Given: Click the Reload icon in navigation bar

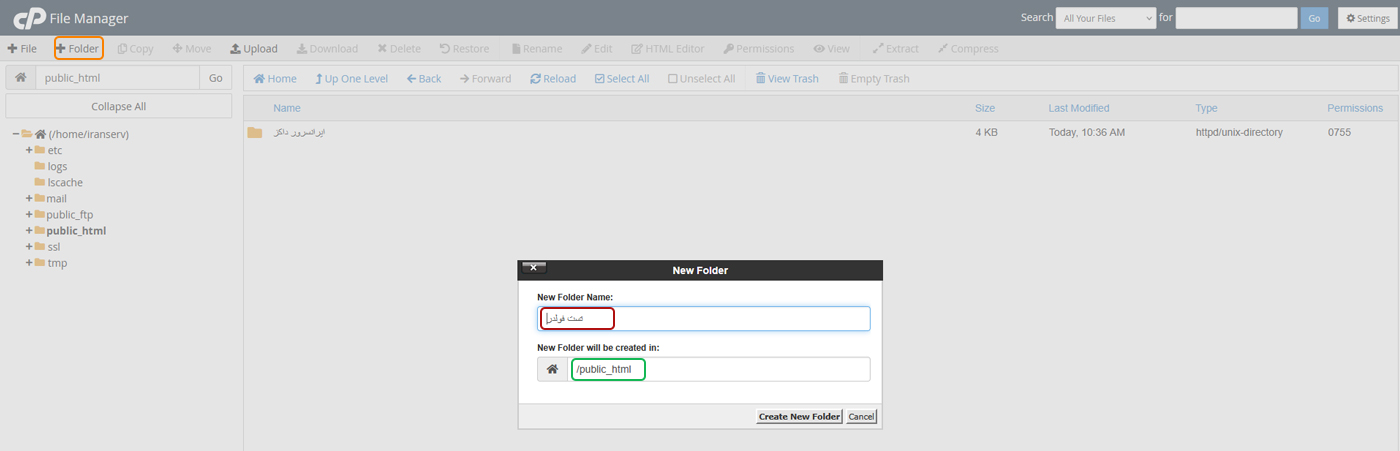Looking at the screenshot, I should 553,78.
